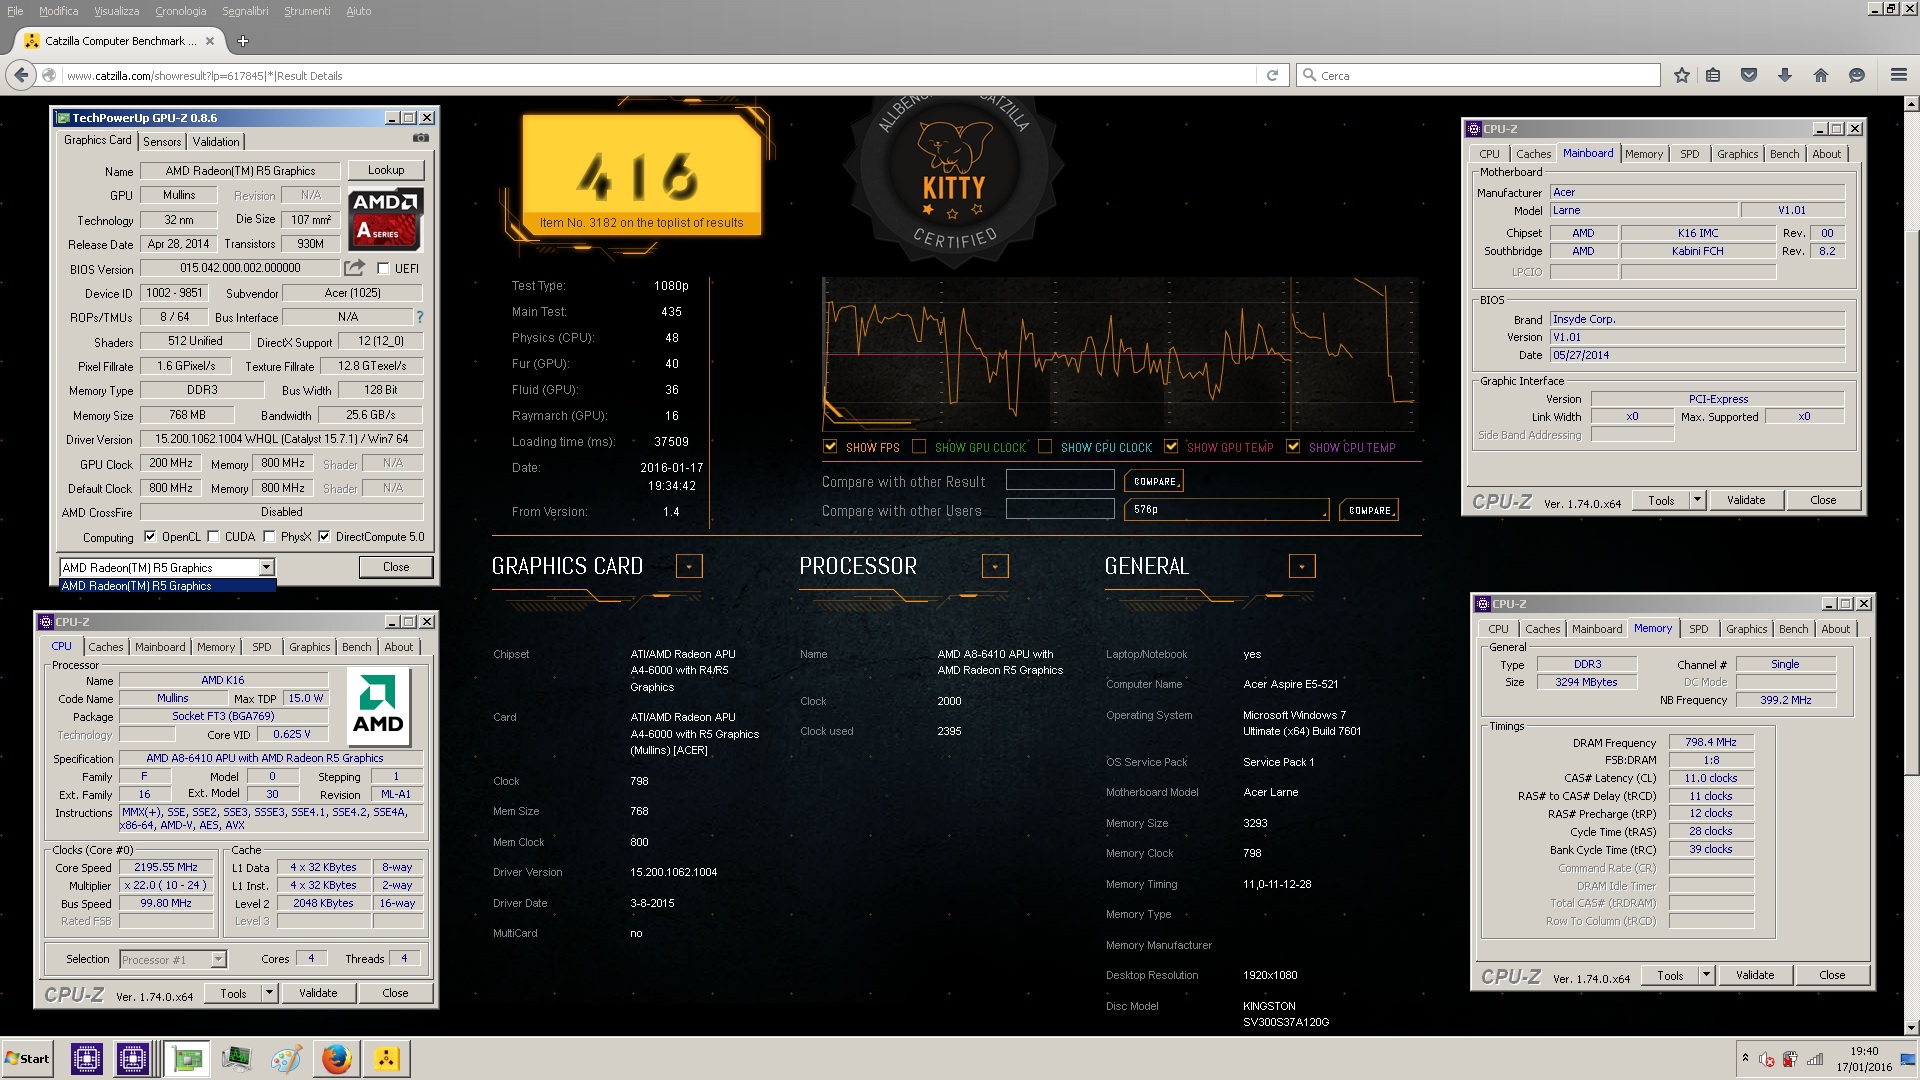The width and height of the screenshot is (1920, 1080).
Task: Toggle the SHOW FPS checkbox
Action: coord(830,447)
